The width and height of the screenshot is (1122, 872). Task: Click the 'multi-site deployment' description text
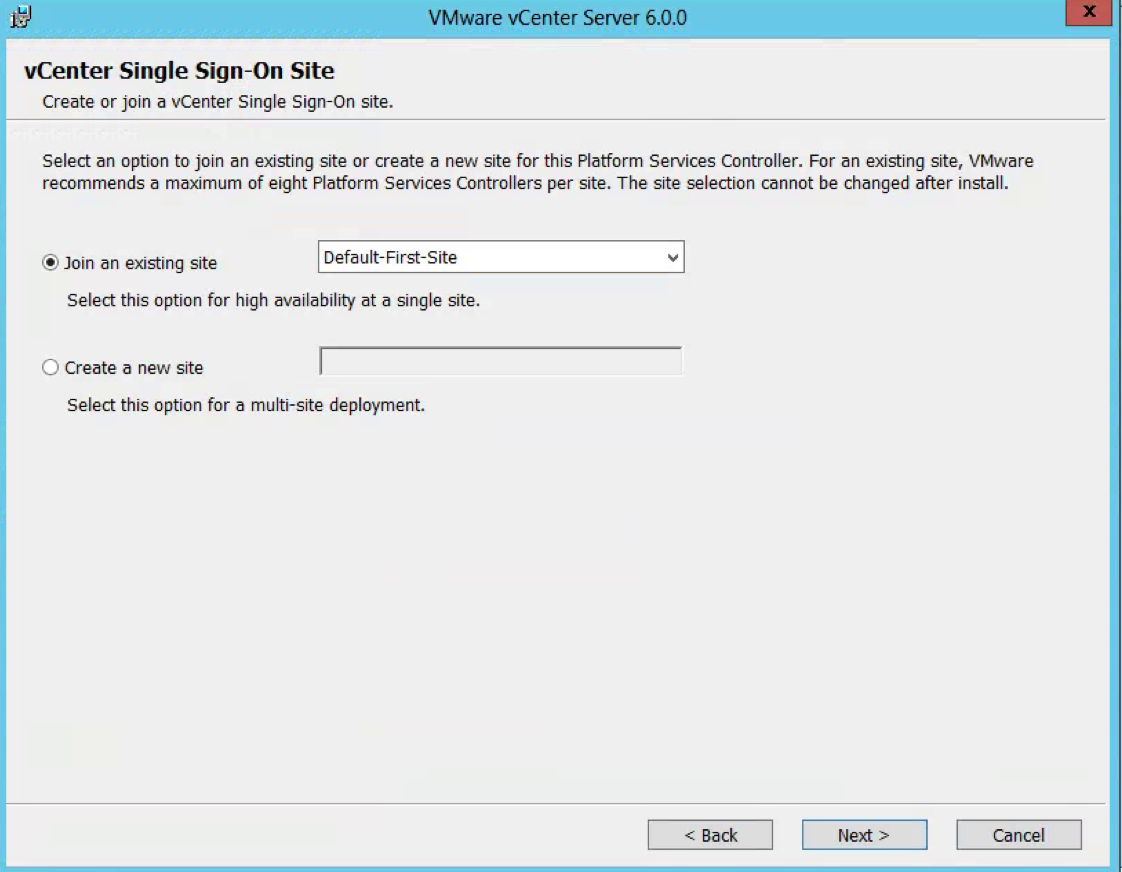246,405
